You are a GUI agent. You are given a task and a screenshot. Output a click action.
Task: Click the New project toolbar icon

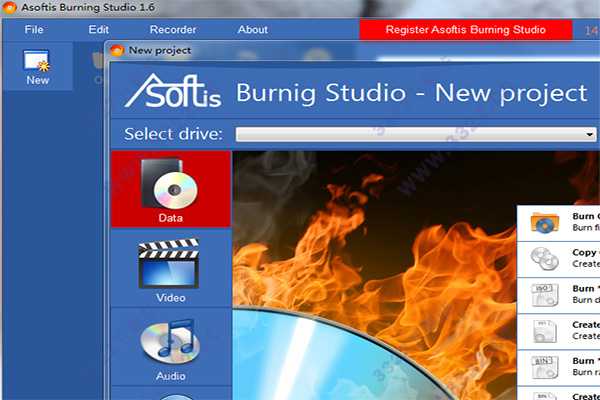click(37, 66)
